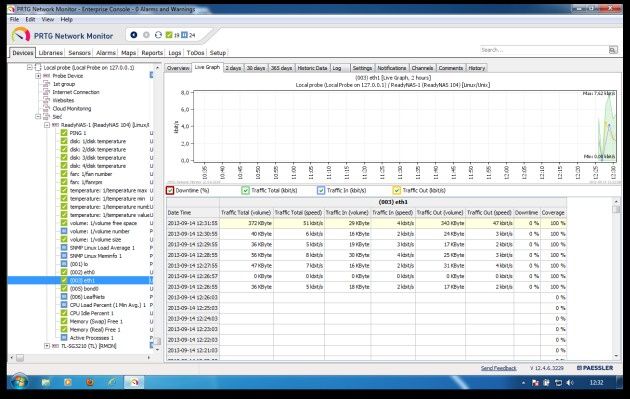Click paused icon of Active Processes 1
This screenshot has width=630, height=399.
tap(64, 338)
